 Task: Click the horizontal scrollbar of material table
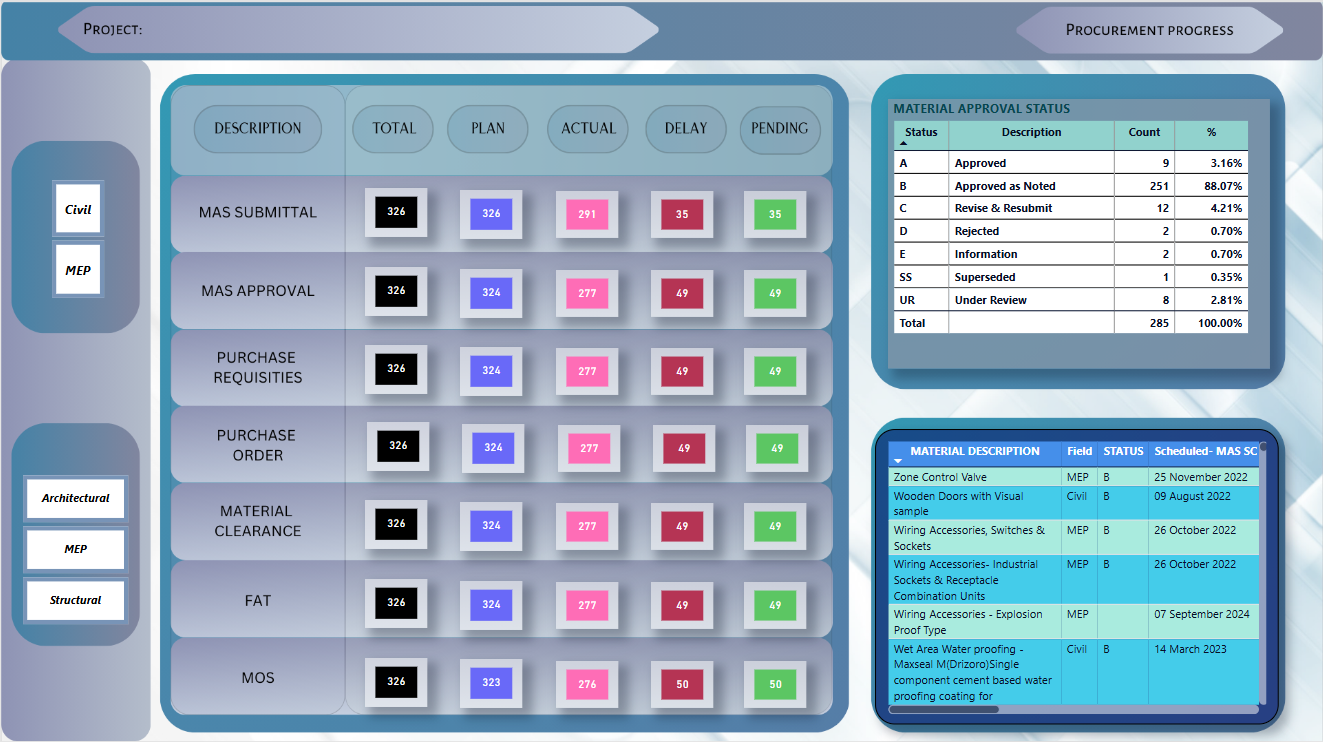(944, 710)
